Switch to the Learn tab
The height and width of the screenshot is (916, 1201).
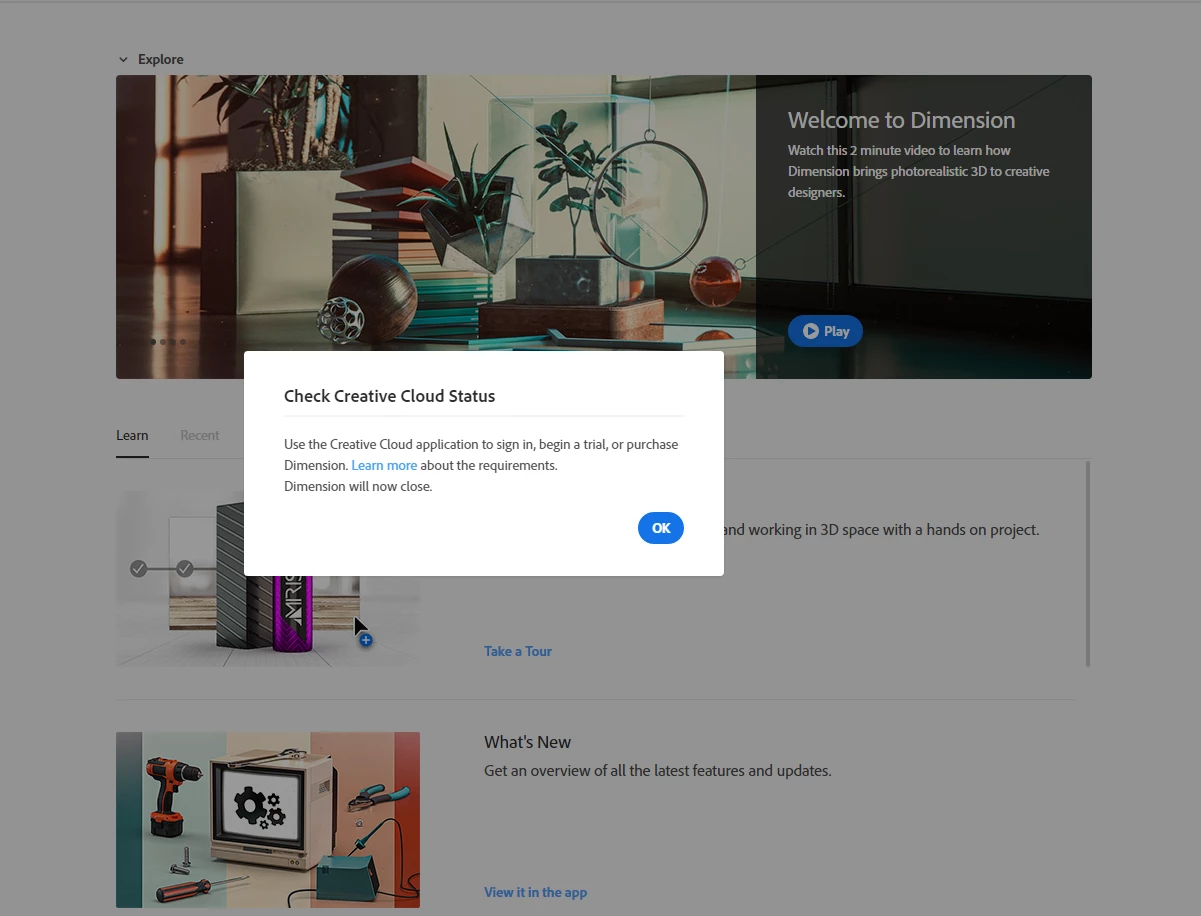(132, 436)
